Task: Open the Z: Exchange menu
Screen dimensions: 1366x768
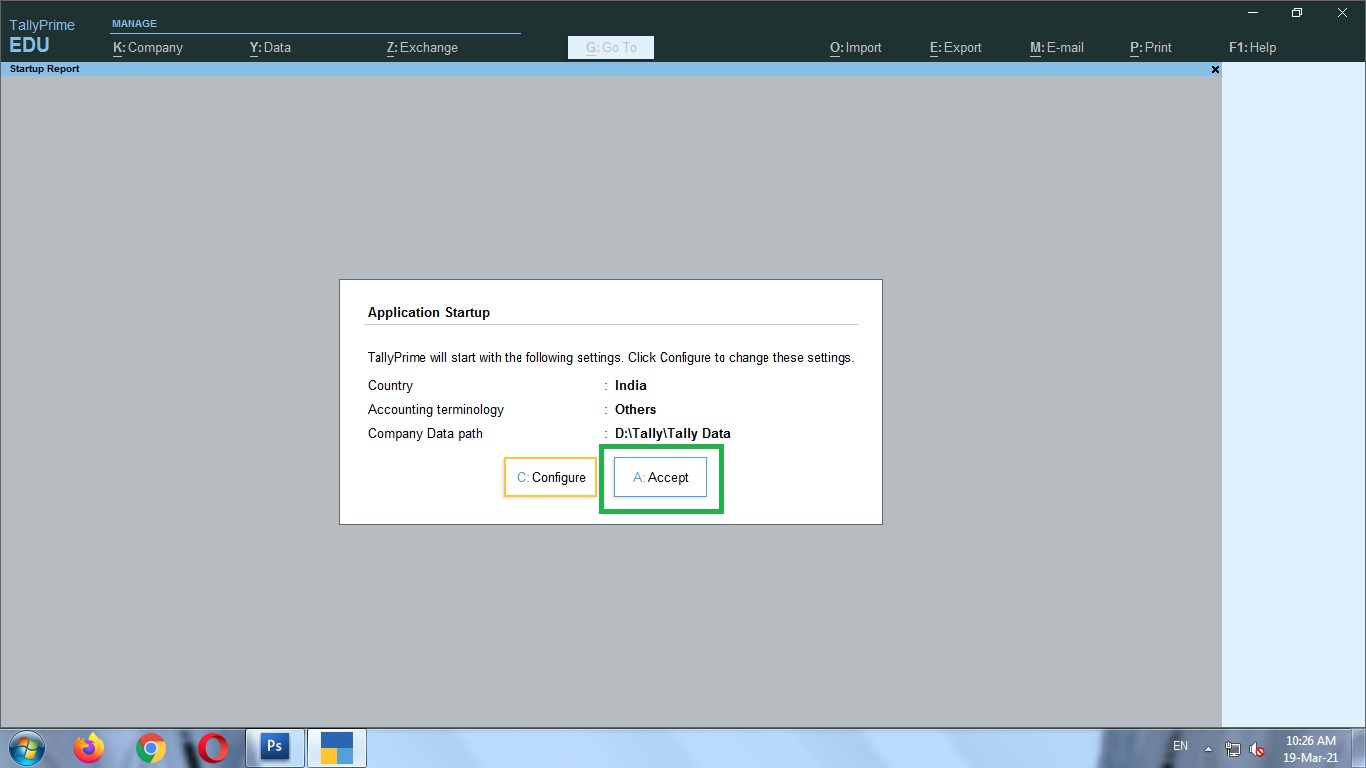Action: click(x=422, y=47)
